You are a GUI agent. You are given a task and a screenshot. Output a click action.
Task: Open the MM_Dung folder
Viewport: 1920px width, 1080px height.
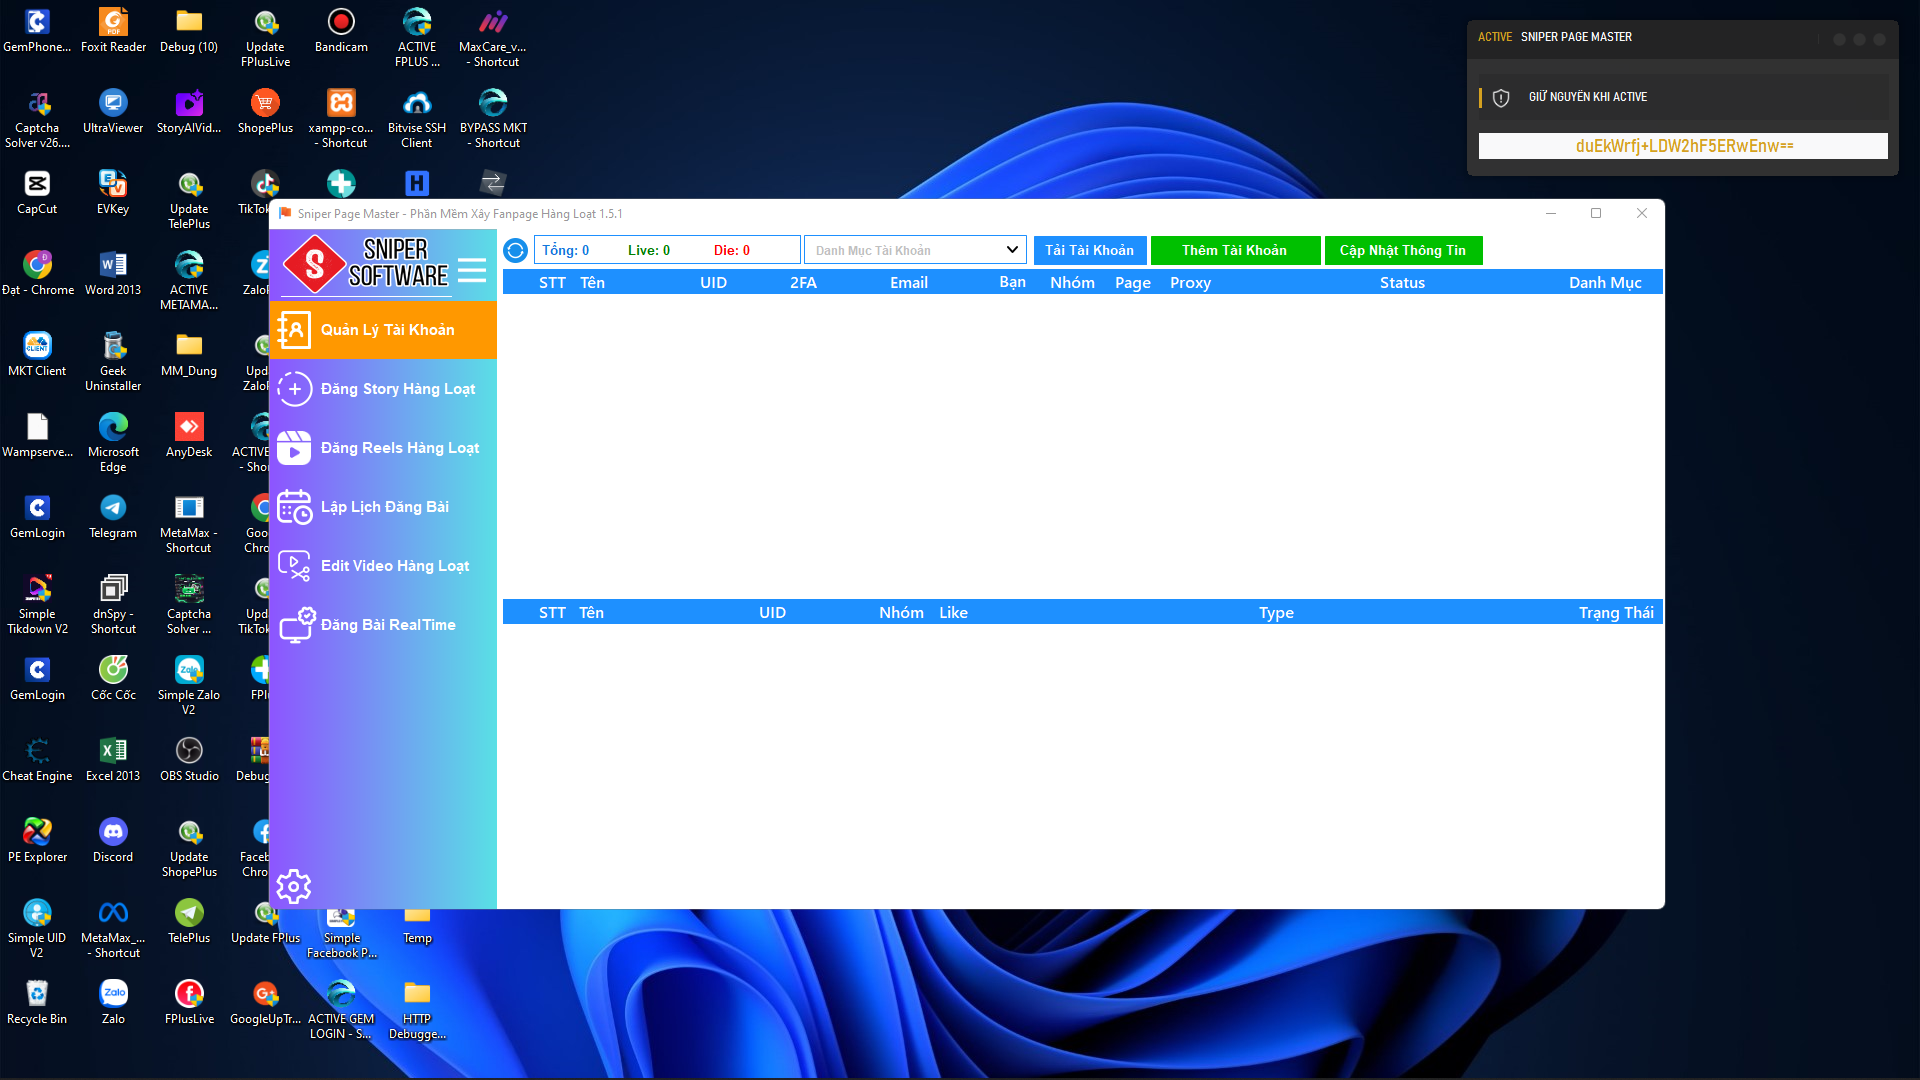189,356
